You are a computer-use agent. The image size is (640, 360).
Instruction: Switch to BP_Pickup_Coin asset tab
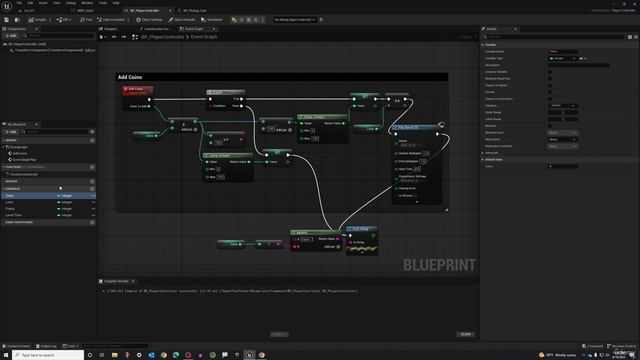(192, 11)
